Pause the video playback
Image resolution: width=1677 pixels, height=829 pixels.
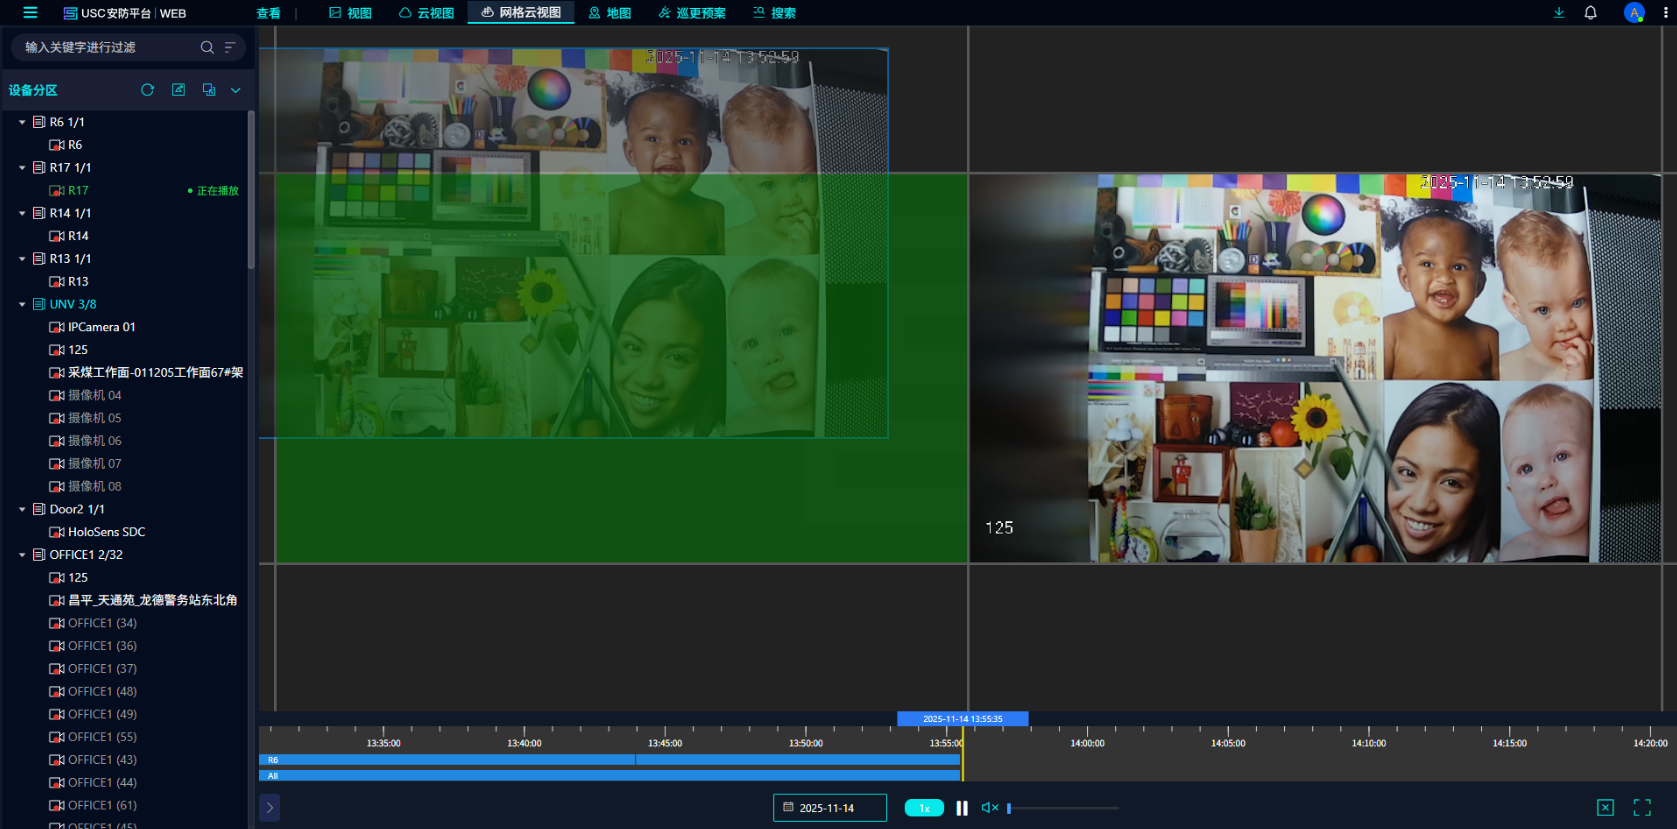pyautogui.click(x=962, y=808)
